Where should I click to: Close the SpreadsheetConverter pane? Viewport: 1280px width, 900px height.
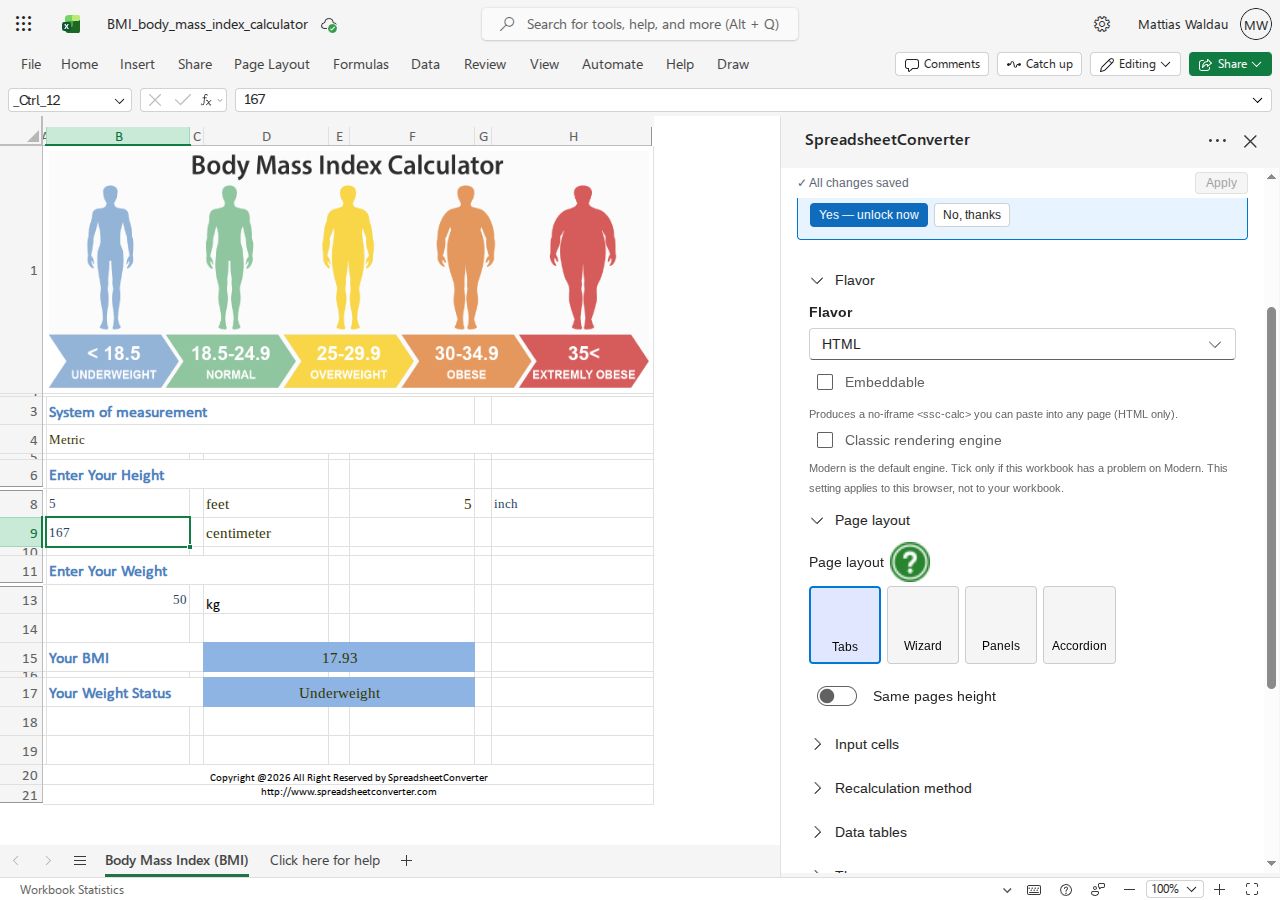[x=1250, y=141]
